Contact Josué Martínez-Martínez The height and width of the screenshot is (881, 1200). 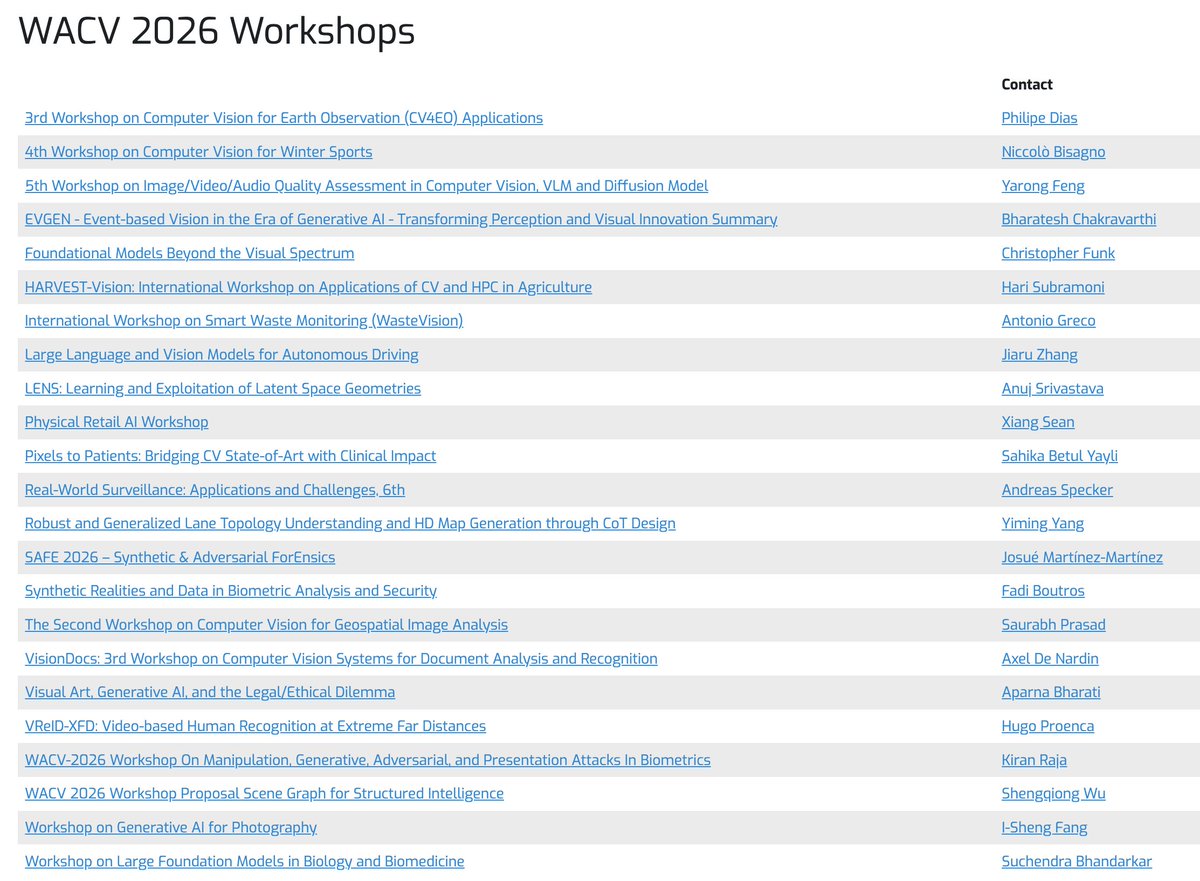[x=1082, y=557]
